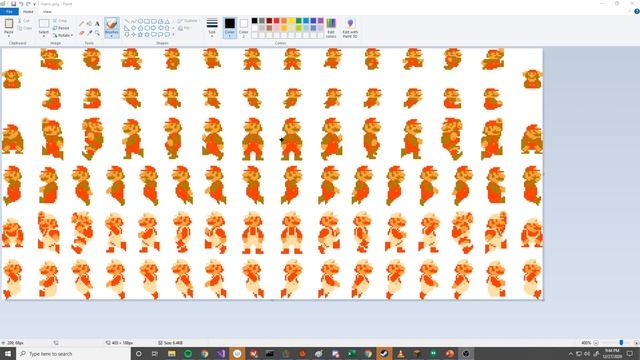Choose the Diamond shape
The image size is (640, 360).
tap(133, 28)
